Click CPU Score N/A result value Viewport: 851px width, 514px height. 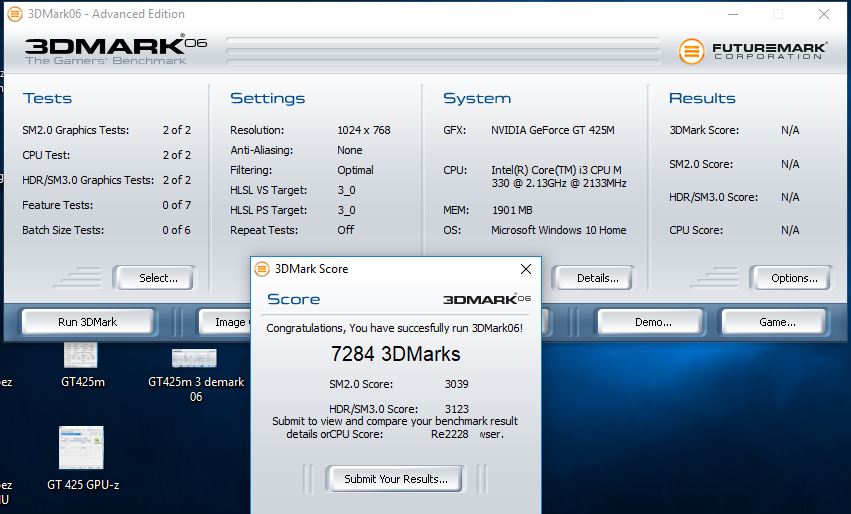[x=790, y=230]
